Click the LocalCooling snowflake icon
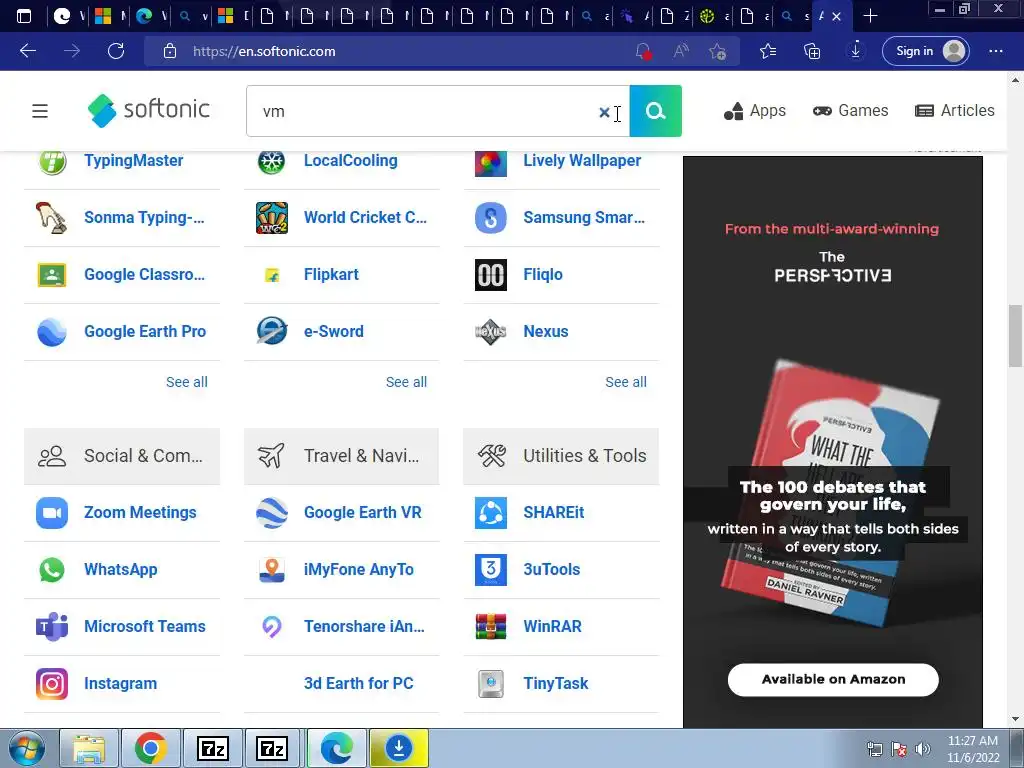The width and height of the screenshot is (1024, 768). (x=272, y=161)
